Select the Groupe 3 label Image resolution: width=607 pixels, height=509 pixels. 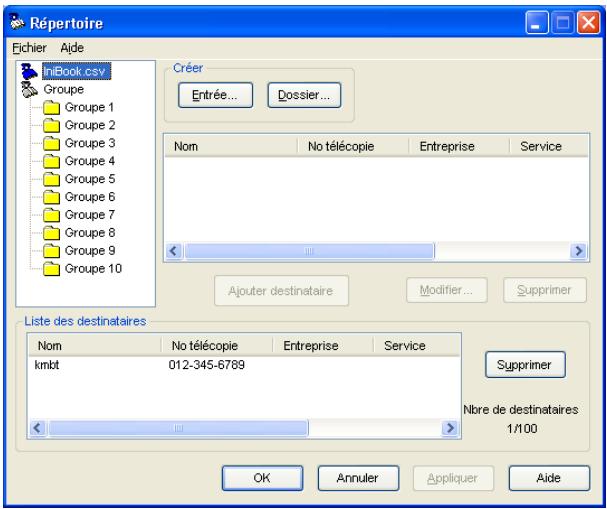pos(90,143)
